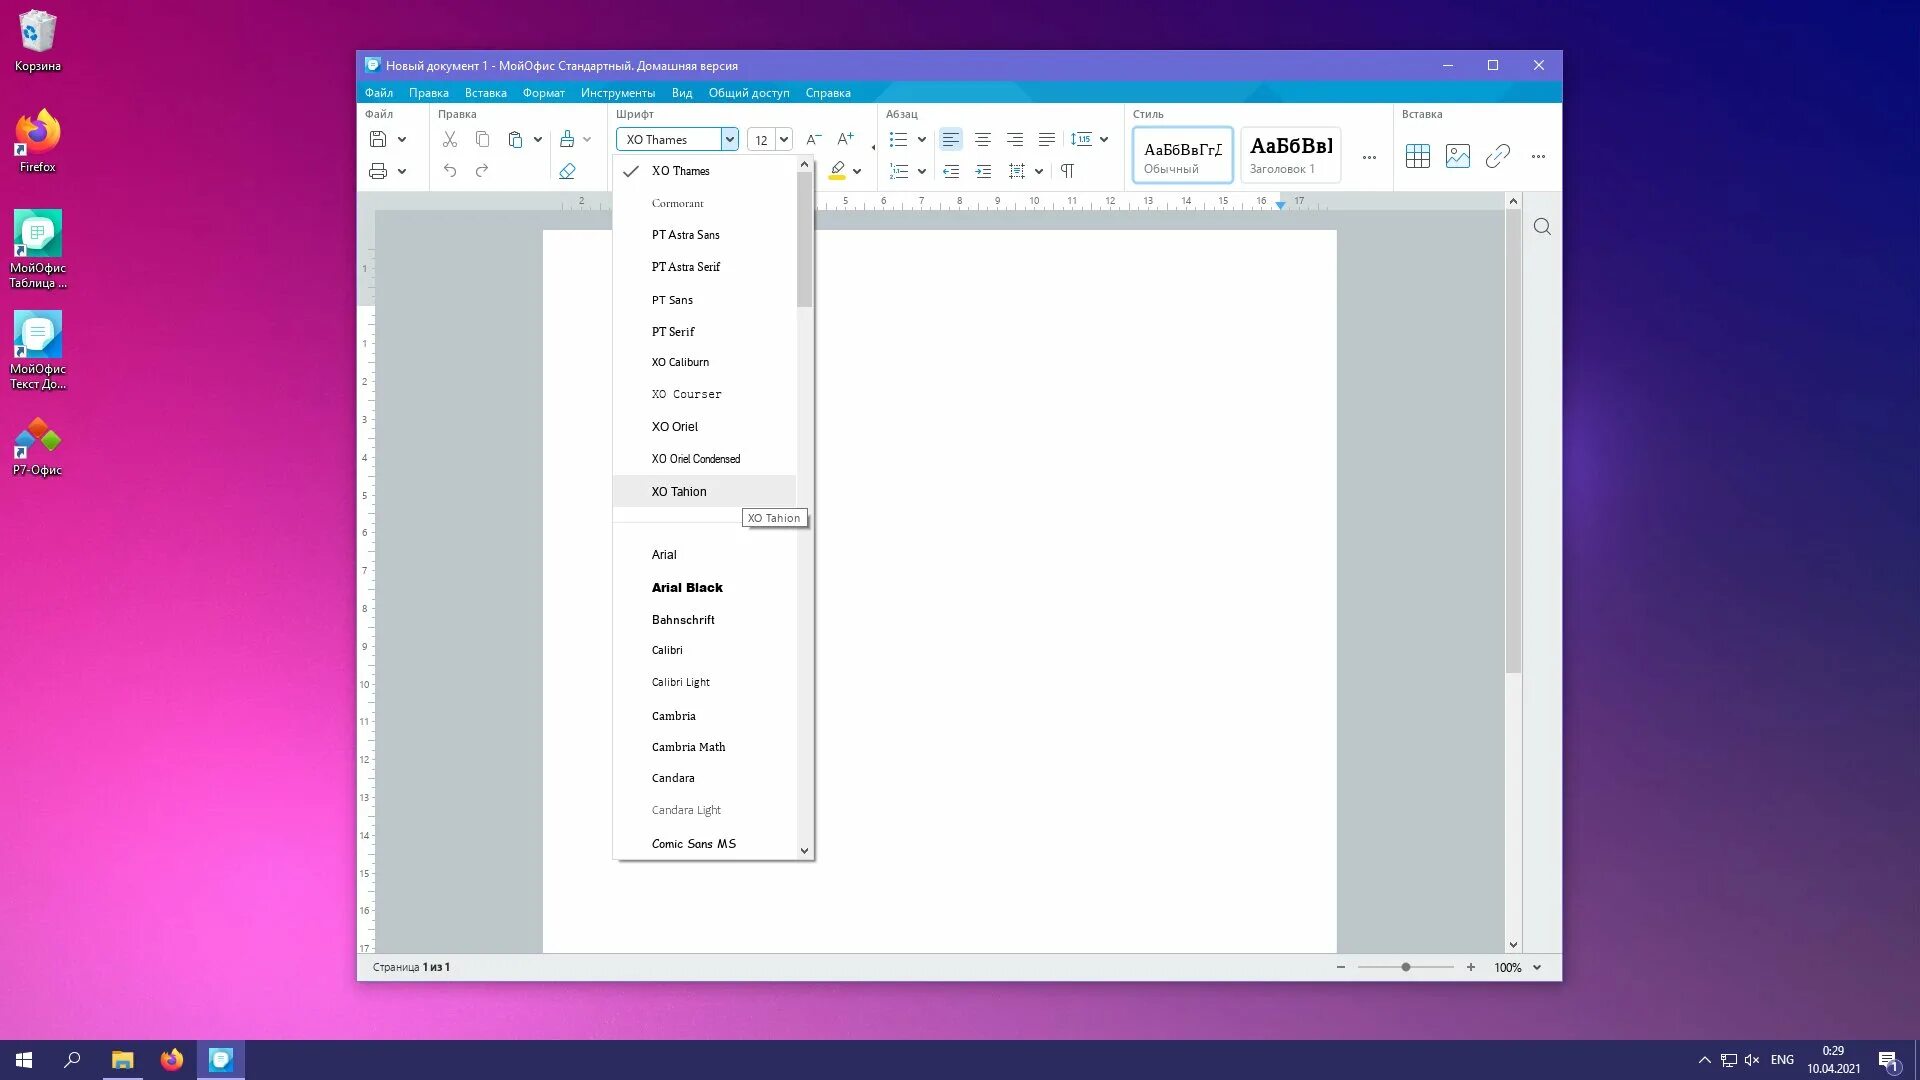This screenshot has width=1920, height=1080.
Task: Select the insert table icon
Action: pyautogui.click(x=1418, y=156)
